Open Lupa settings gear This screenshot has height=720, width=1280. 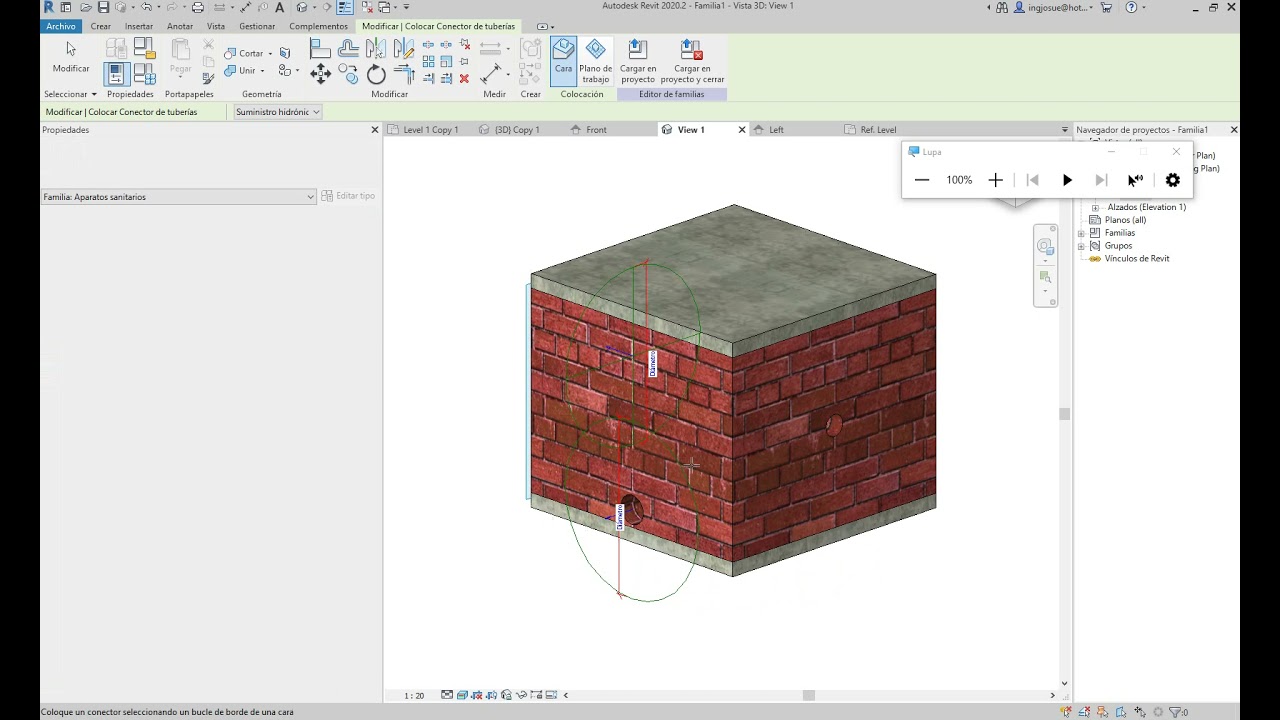[x=1173, y=180]
